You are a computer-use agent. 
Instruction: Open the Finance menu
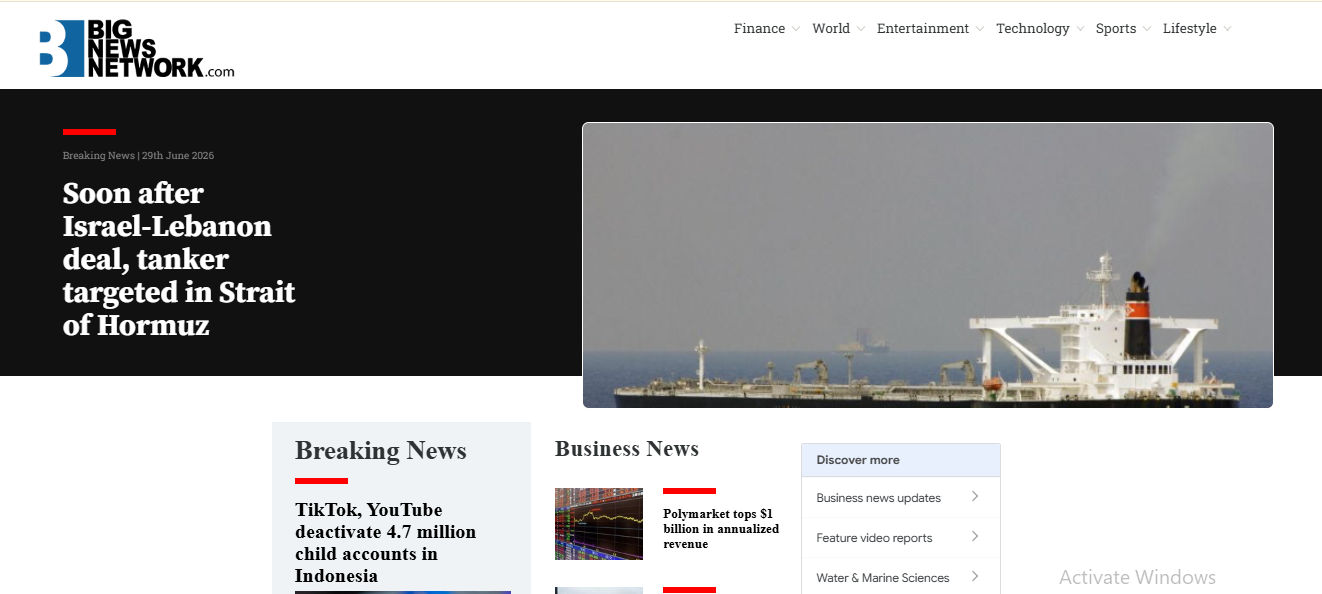[x=759, y=29]
